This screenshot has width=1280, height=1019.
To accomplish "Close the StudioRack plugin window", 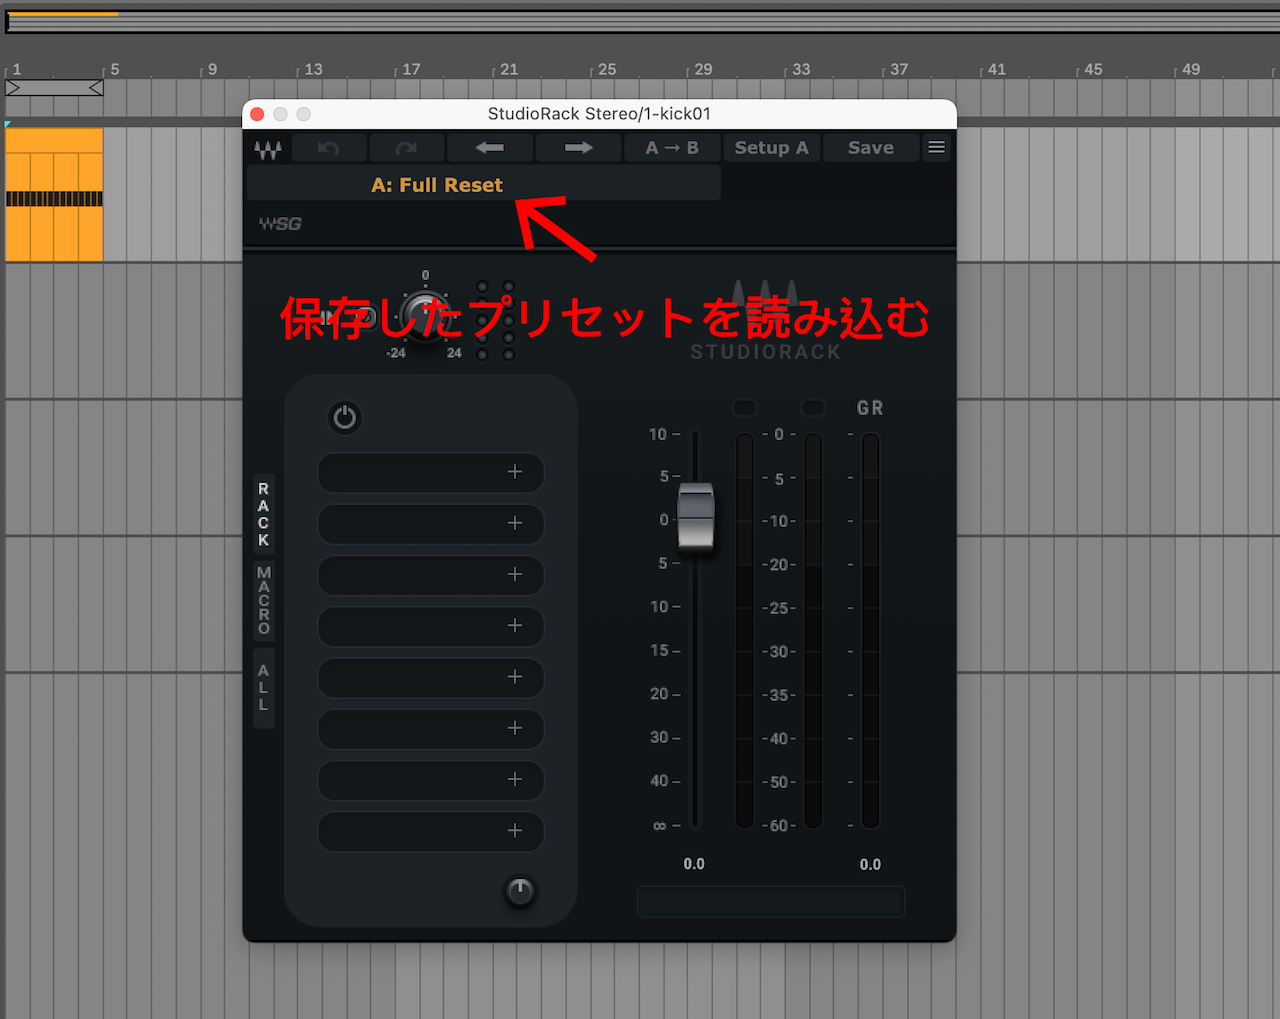I will 257,114.
